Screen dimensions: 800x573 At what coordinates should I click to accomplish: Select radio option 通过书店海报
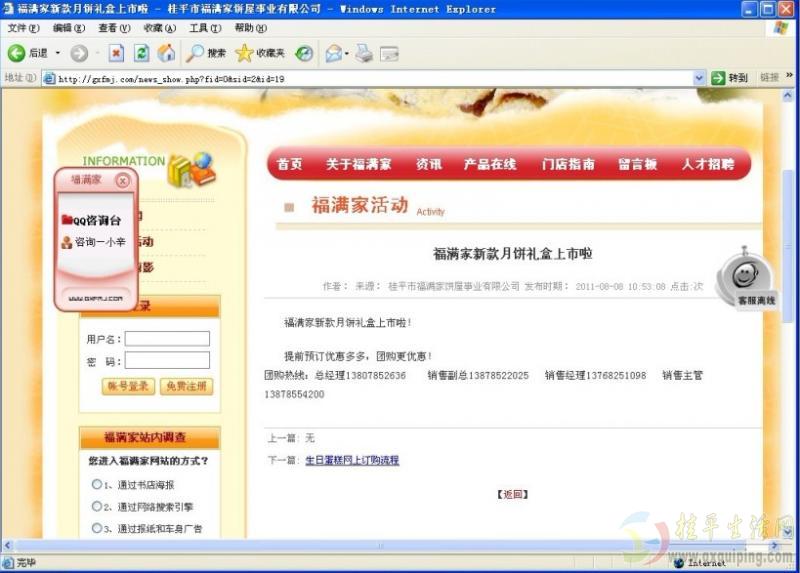coord(96,484)
